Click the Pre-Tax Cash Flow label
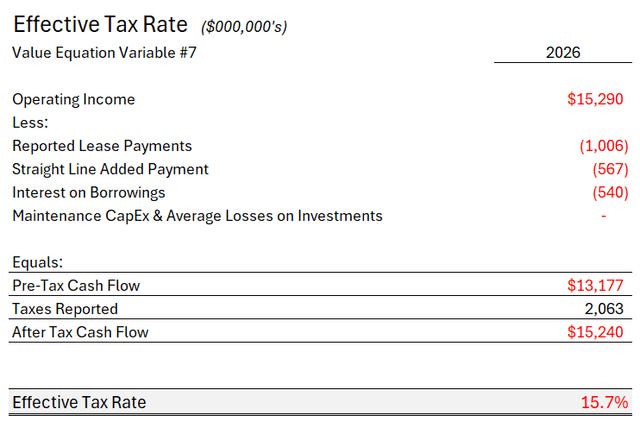This screenshot has height=428, width=640. pos(76,286)
